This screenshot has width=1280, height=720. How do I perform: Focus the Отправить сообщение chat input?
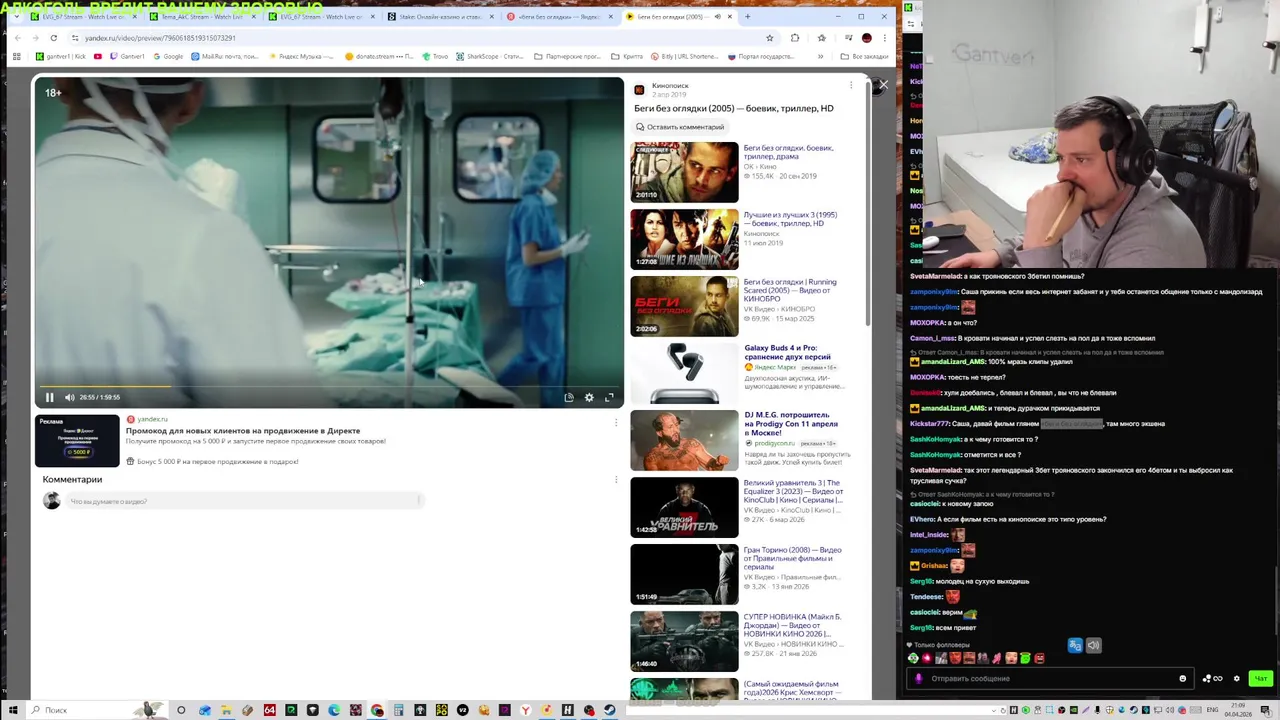1050,679
